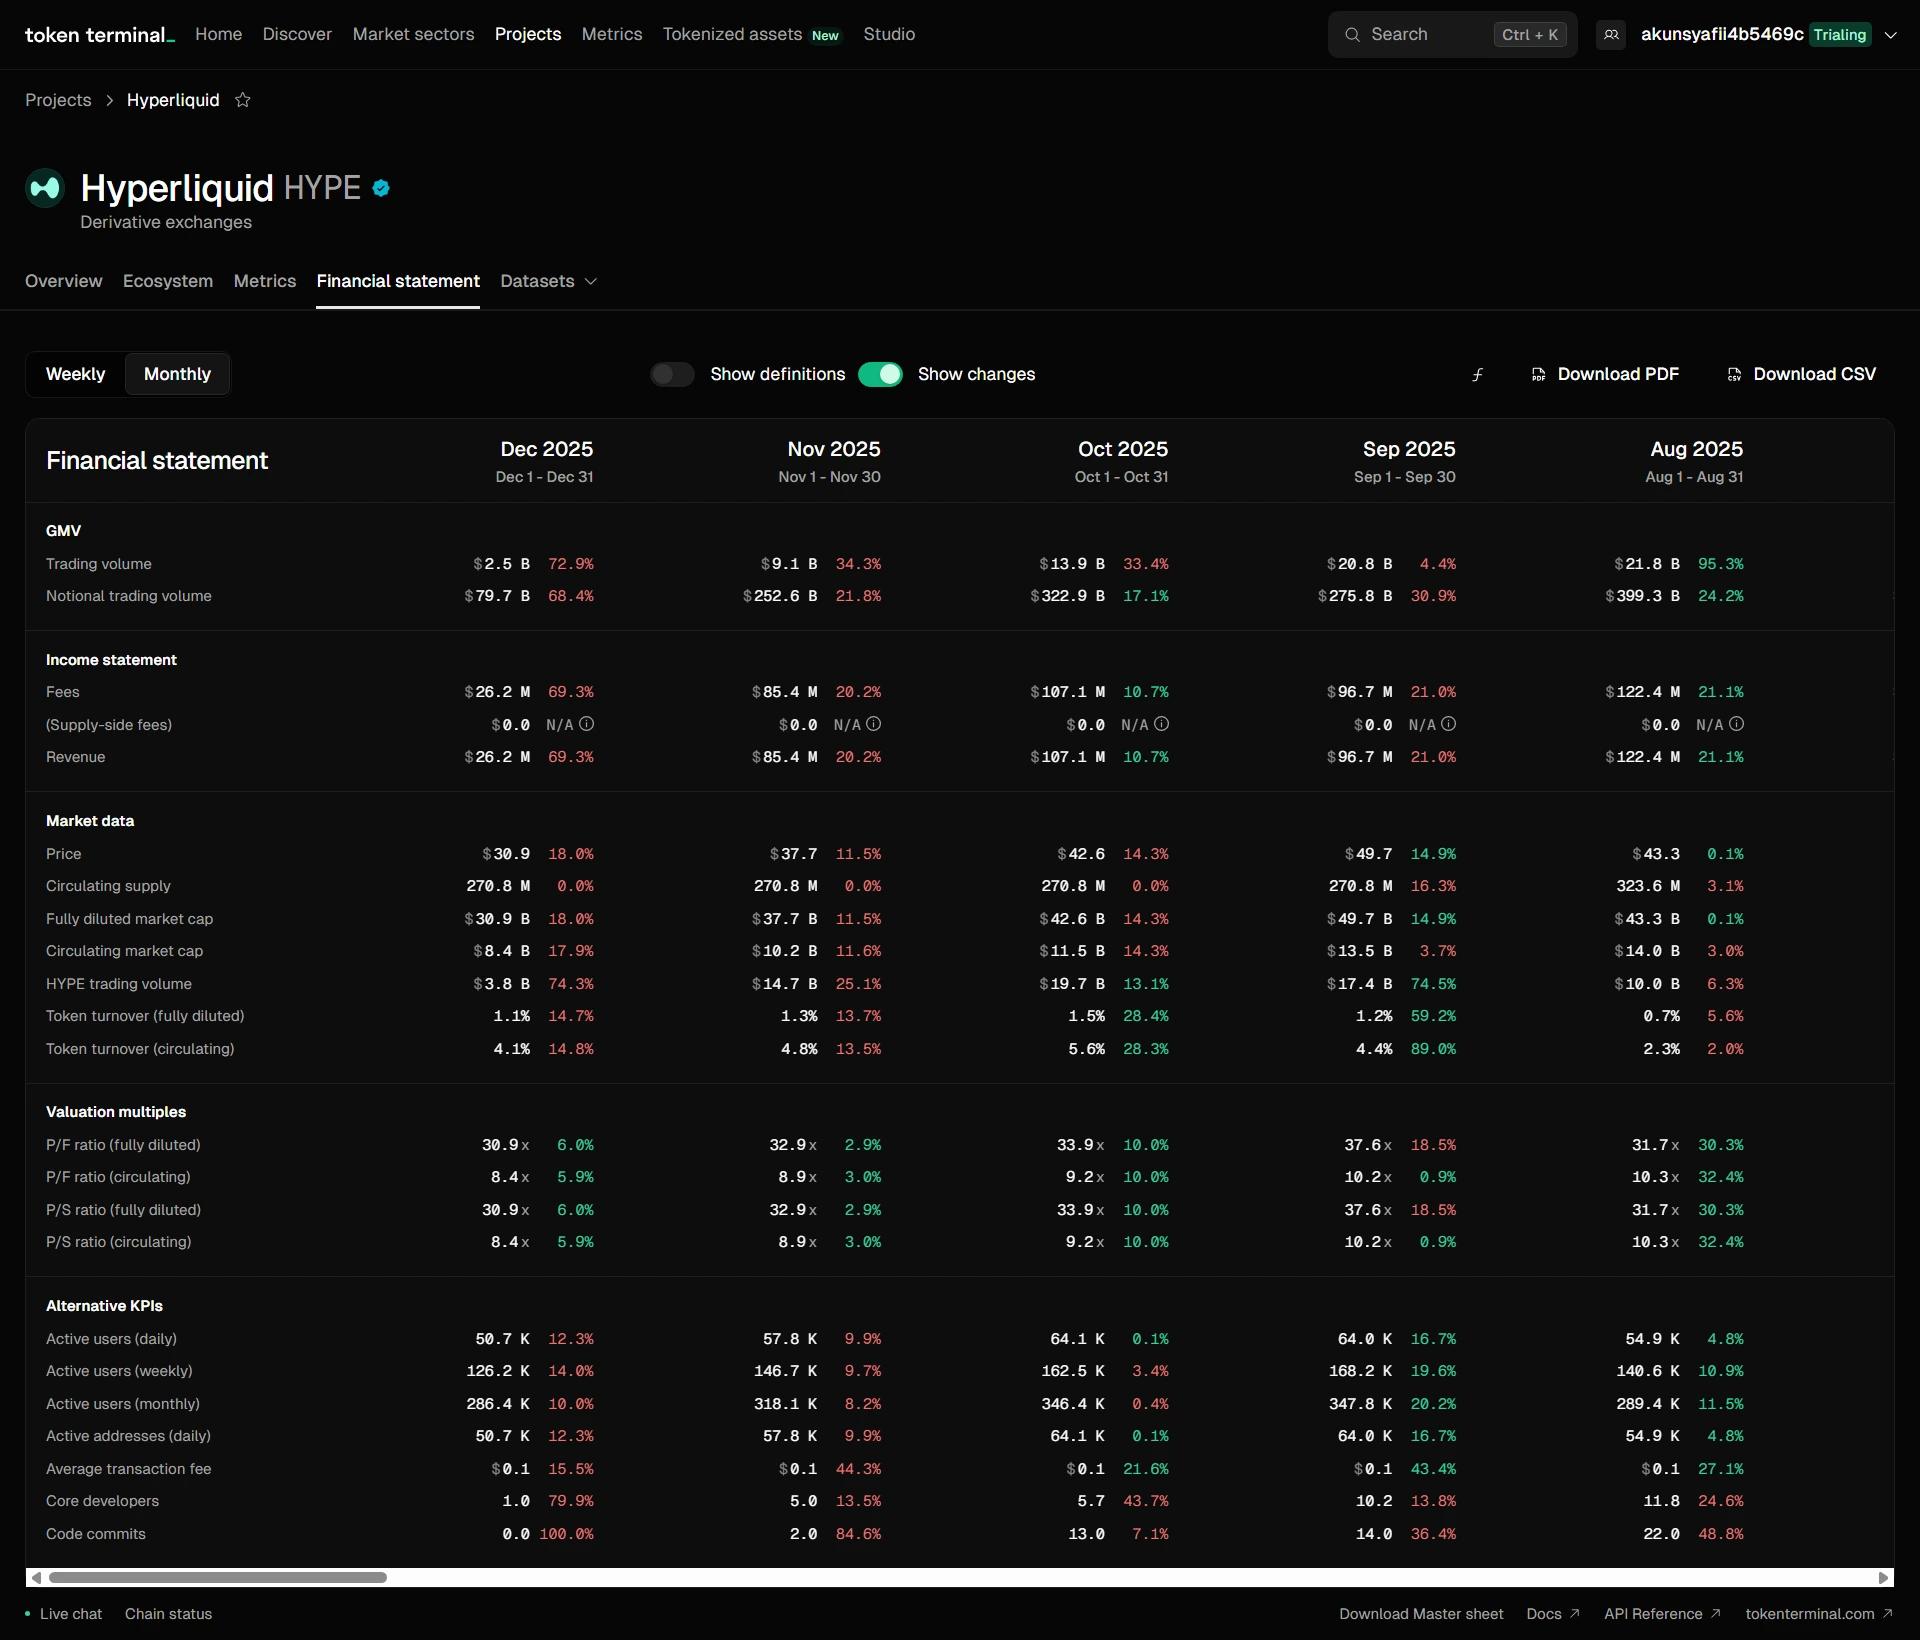The image size is (1920, 1640).
Task: Click the Download Master sheet link
Action: click(1421, 1613)
